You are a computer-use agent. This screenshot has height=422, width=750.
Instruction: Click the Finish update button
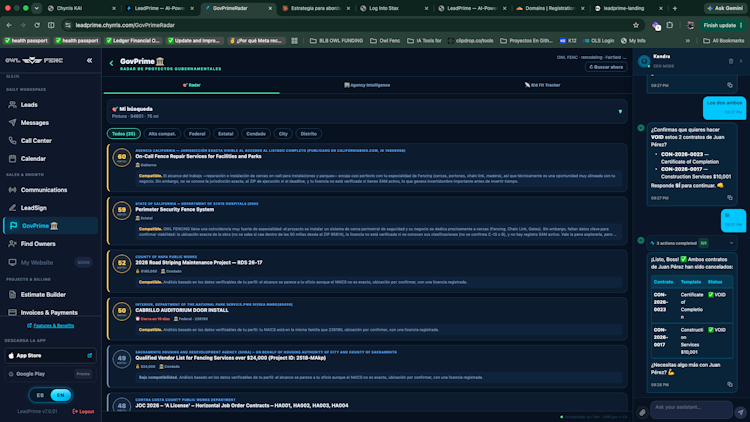coord(722,25)
